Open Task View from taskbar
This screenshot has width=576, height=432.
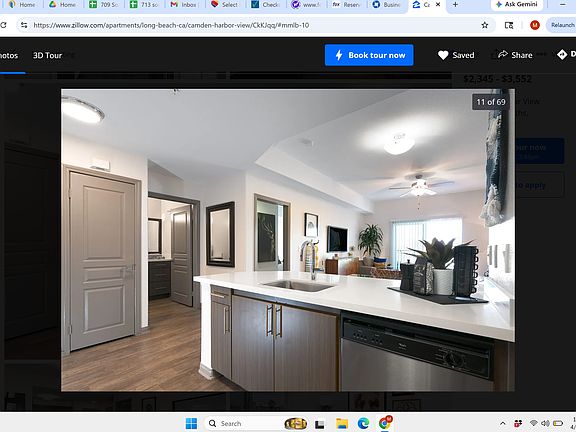click(x=320, y=424)
